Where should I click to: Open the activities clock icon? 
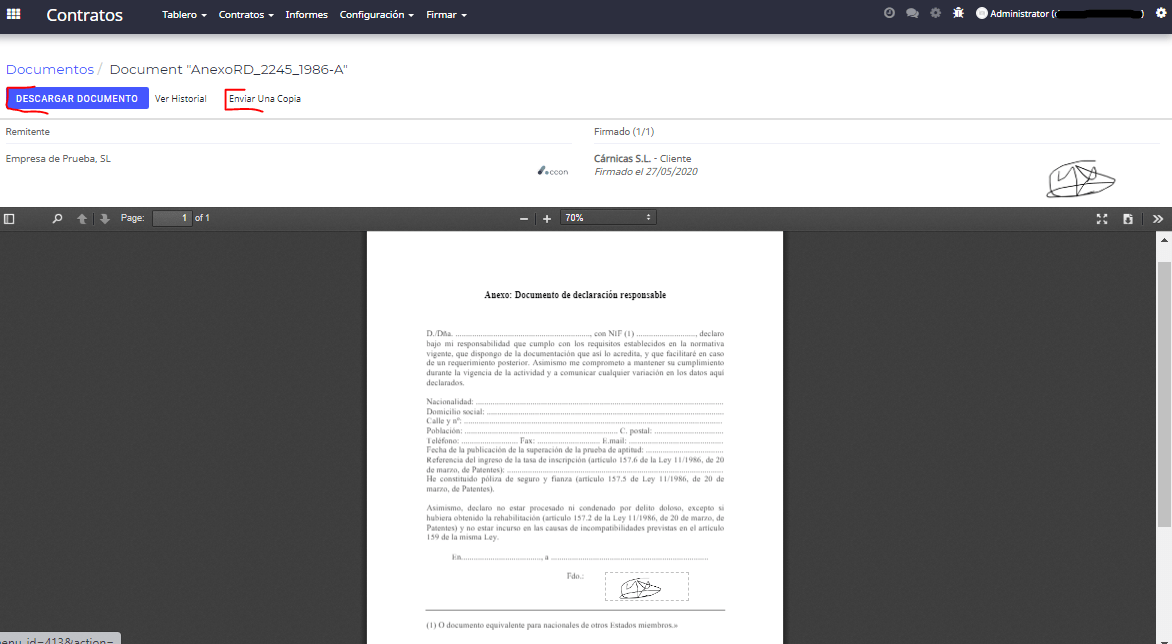pos(889,13)
